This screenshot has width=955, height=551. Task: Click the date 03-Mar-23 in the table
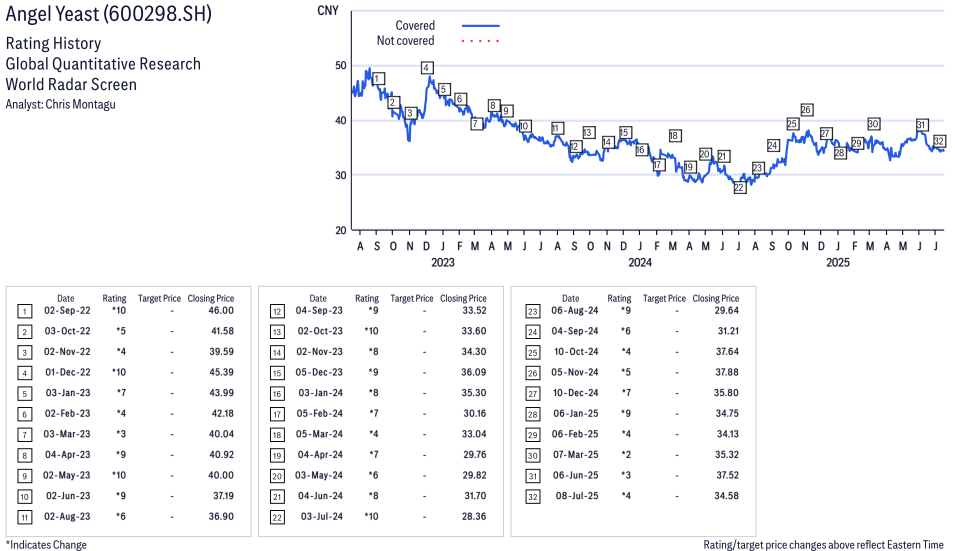66,434
